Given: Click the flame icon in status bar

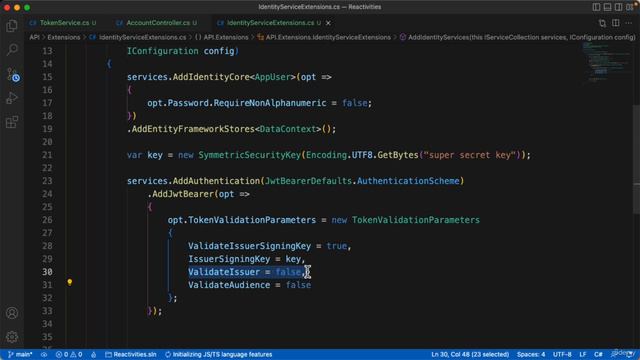Looking at the screenshot, I should (93, 354).
